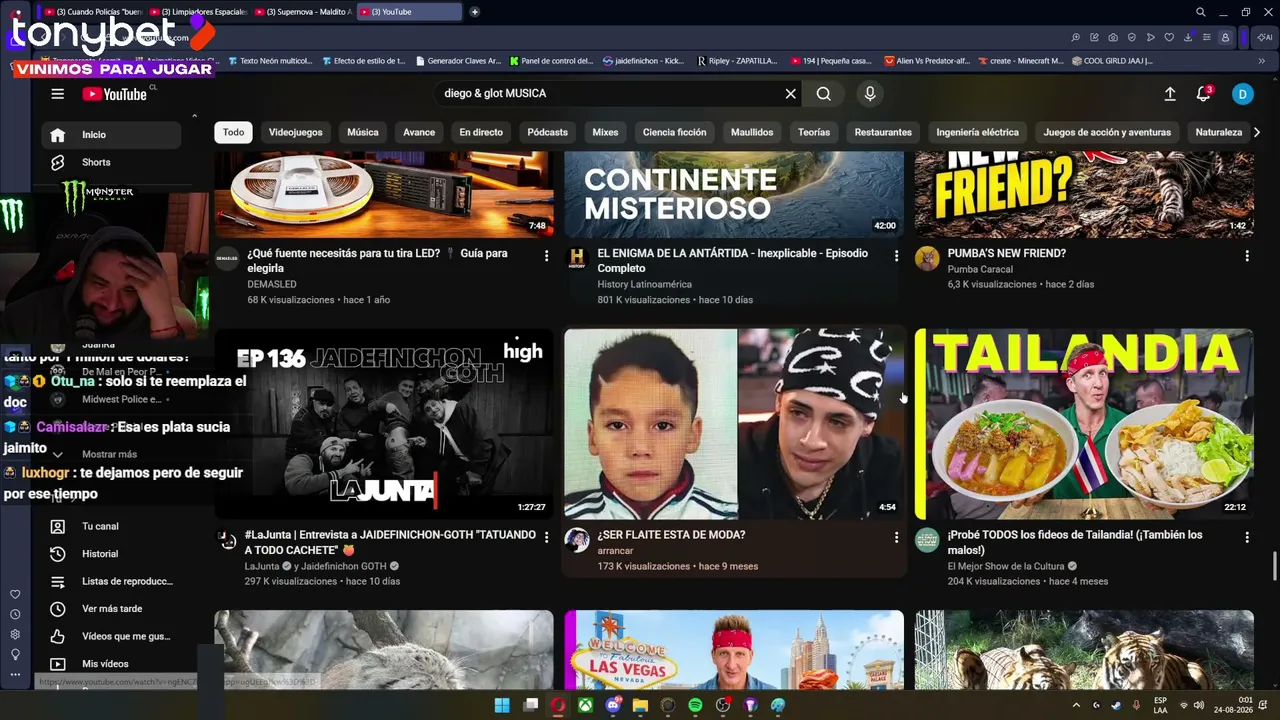The height and width of the screenshot is (720, 1280).
Task: Play the LaJunta EP 136 thumbnail
Action: (384, 424)
